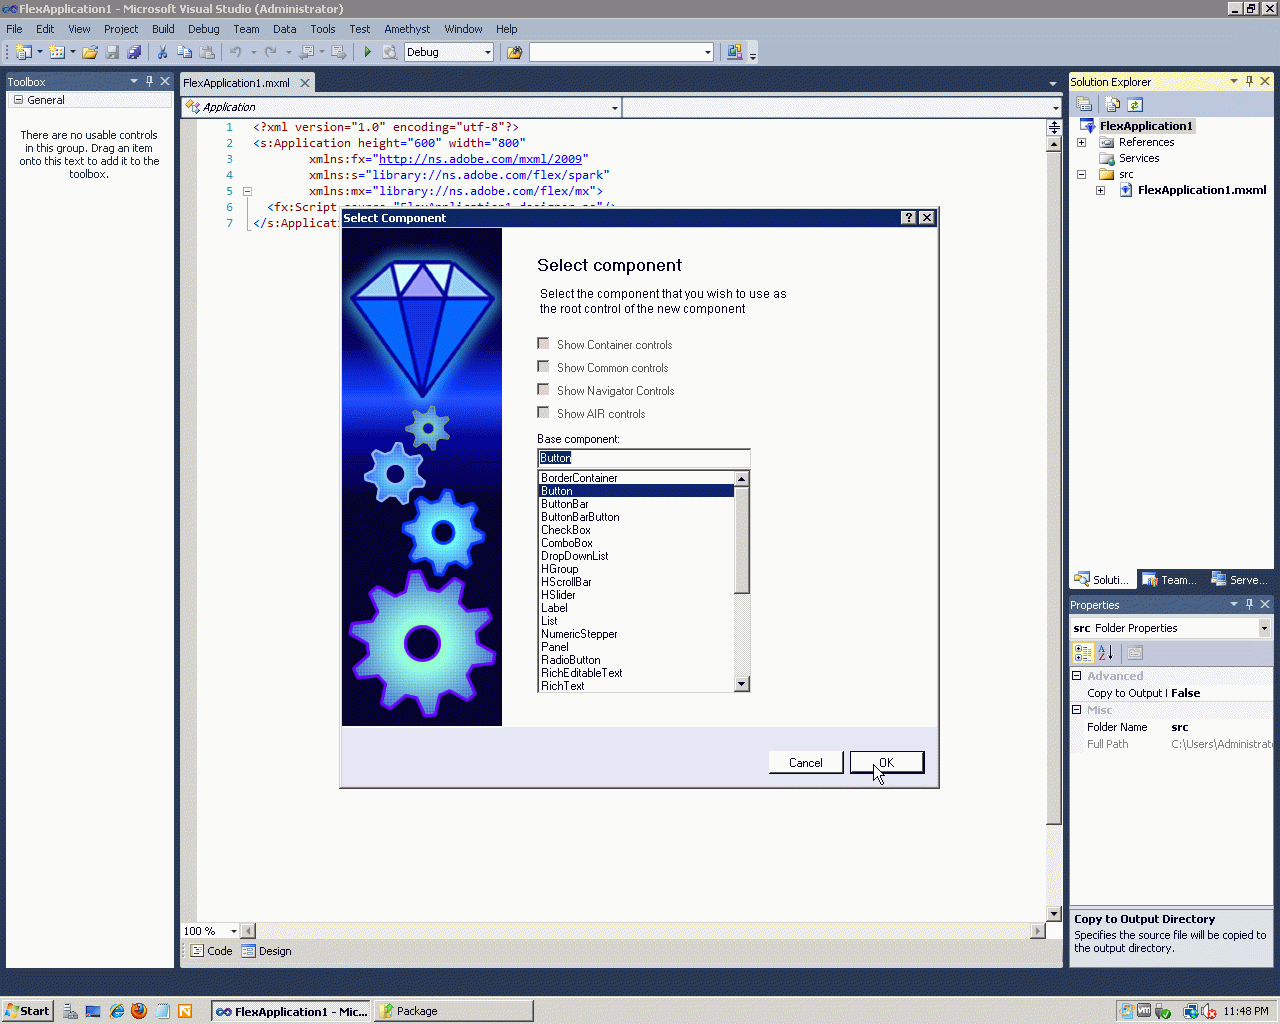Click the New Project toolbar icon
Image resolution: width=1280 pixels, height=1024 pixels.
click(24, 52)
